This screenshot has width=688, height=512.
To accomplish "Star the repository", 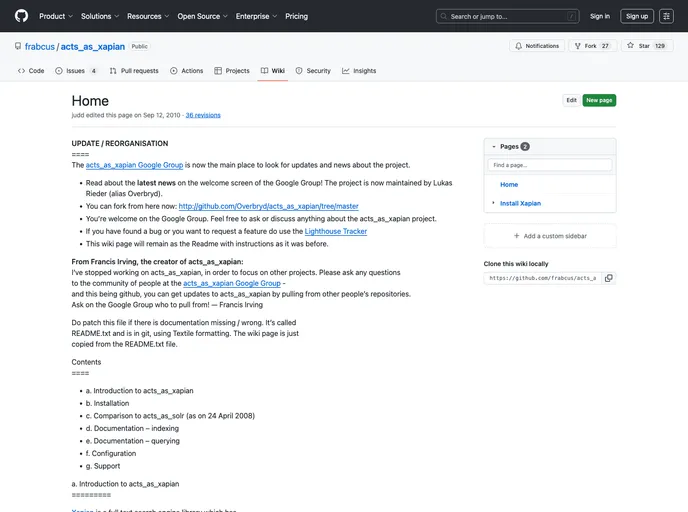I will [647, 46].
